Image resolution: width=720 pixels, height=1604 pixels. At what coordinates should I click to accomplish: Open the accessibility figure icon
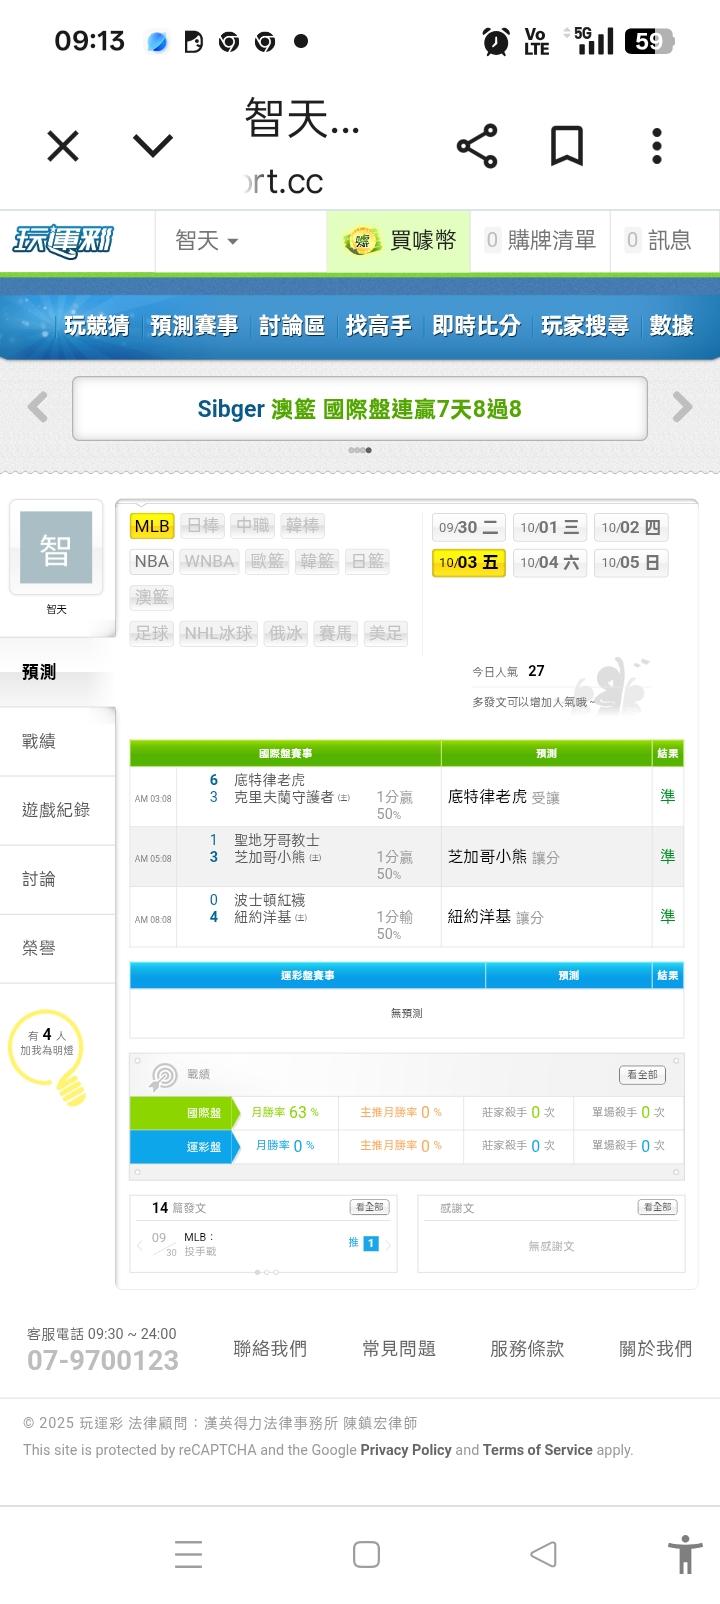[x=685, y=1553]
